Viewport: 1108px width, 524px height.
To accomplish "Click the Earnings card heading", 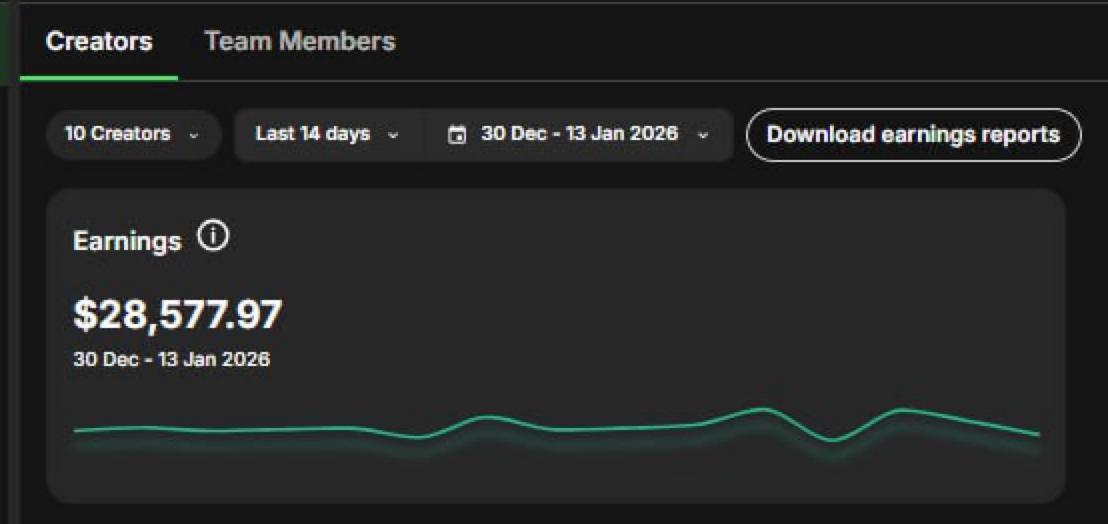I will point(127,241).
